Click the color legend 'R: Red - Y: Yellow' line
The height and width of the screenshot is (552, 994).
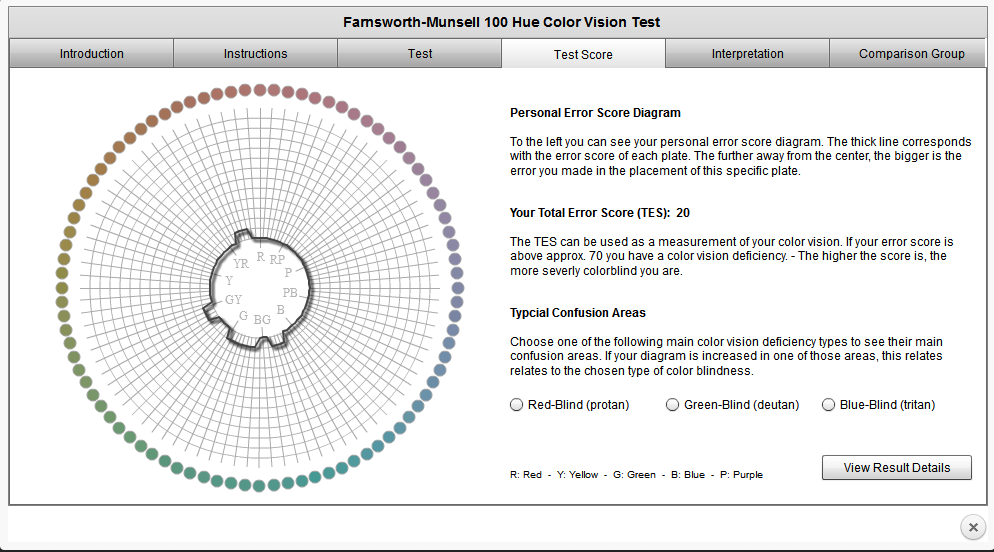click(x=636, y=475)
